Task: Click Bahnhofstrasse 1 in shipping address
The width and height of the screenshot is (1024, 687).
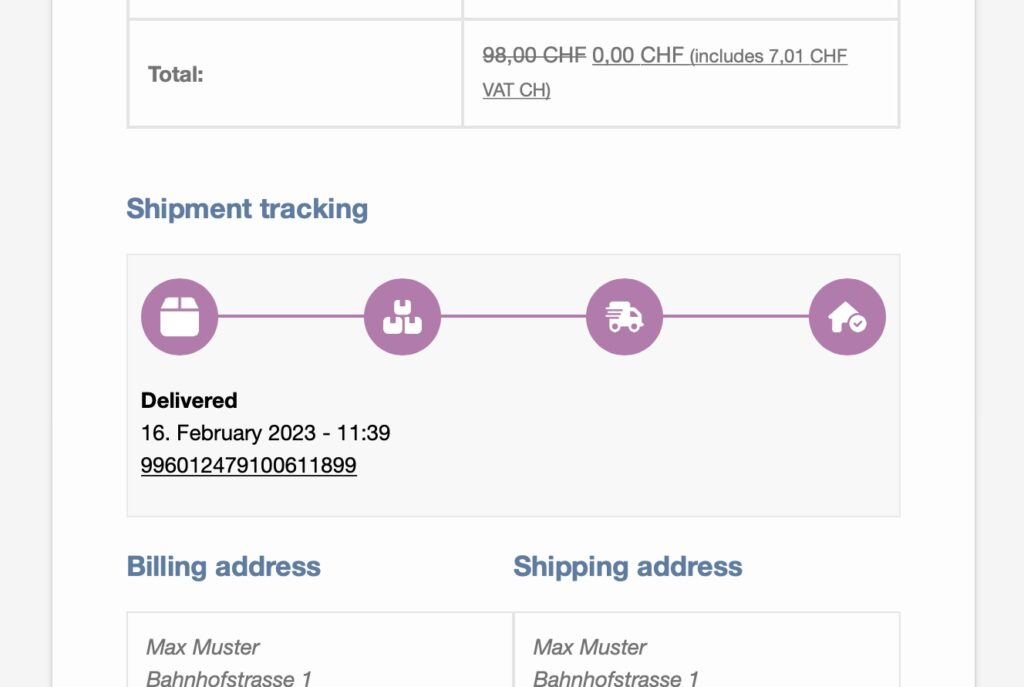Action: [616, 678]
